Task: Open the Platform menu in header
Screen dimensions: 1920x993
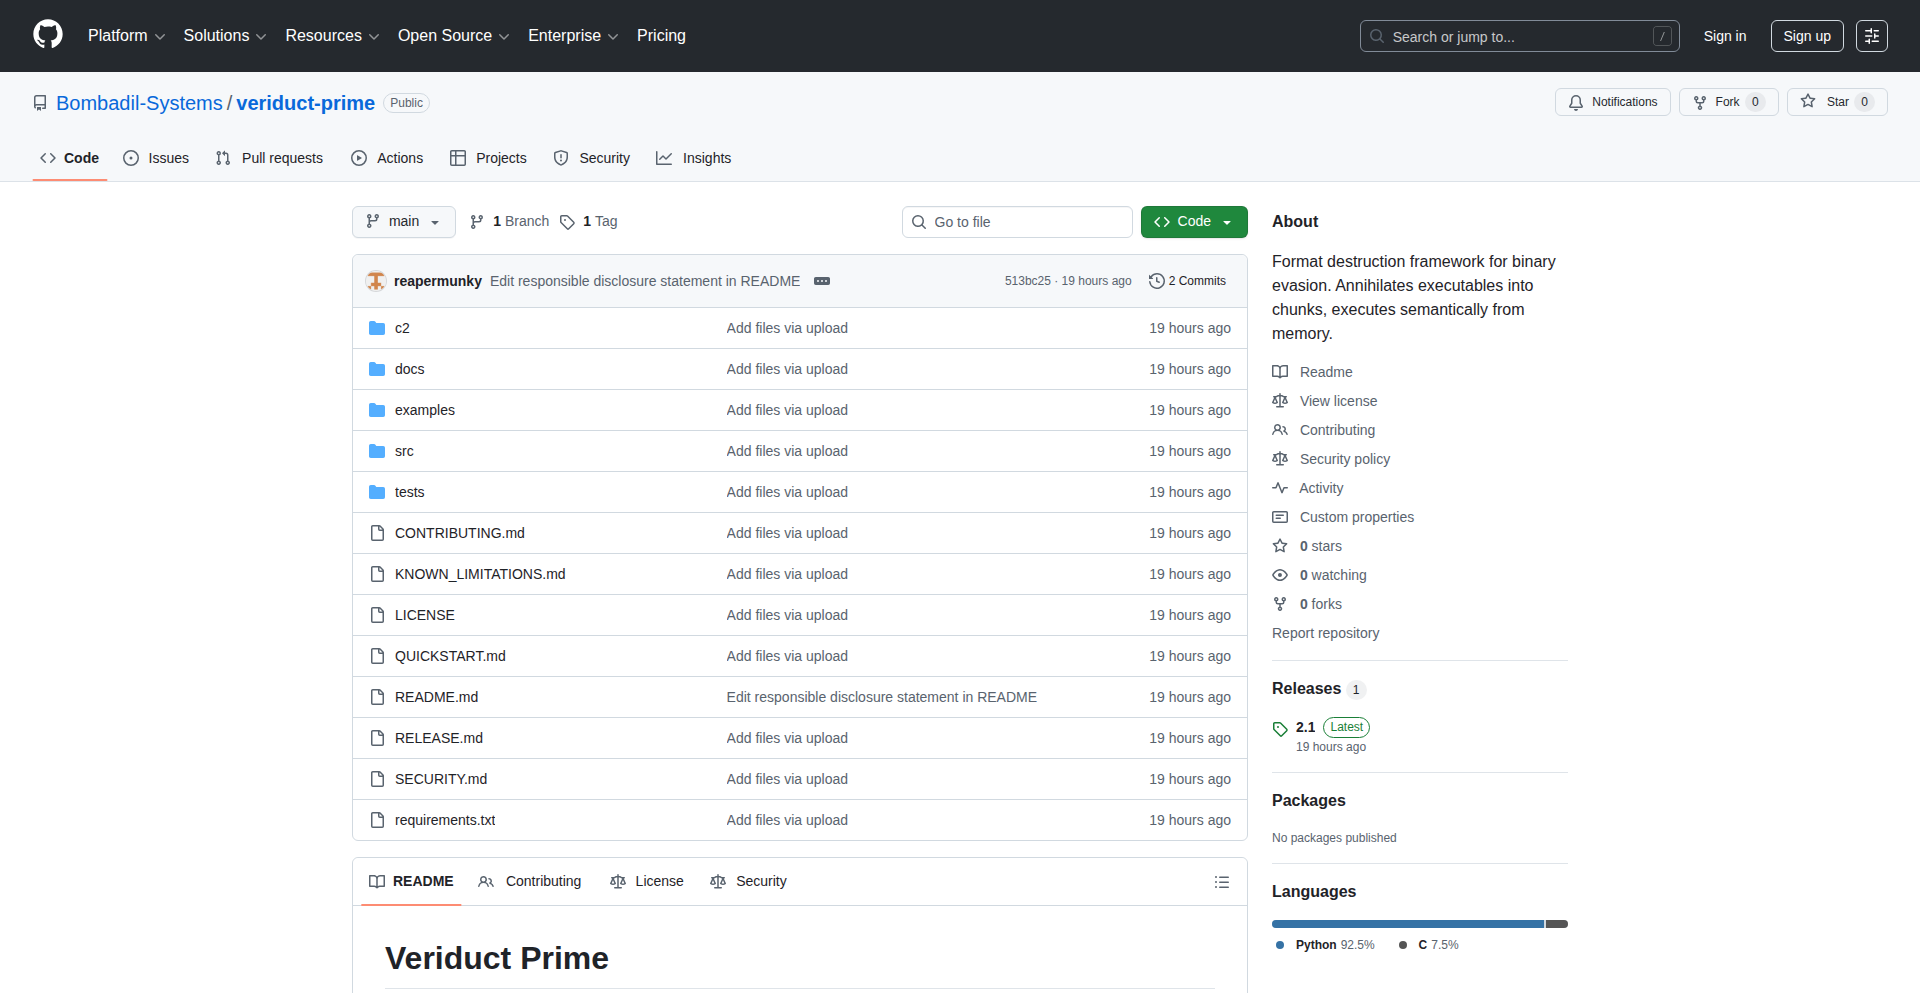Action: point(126,36)
